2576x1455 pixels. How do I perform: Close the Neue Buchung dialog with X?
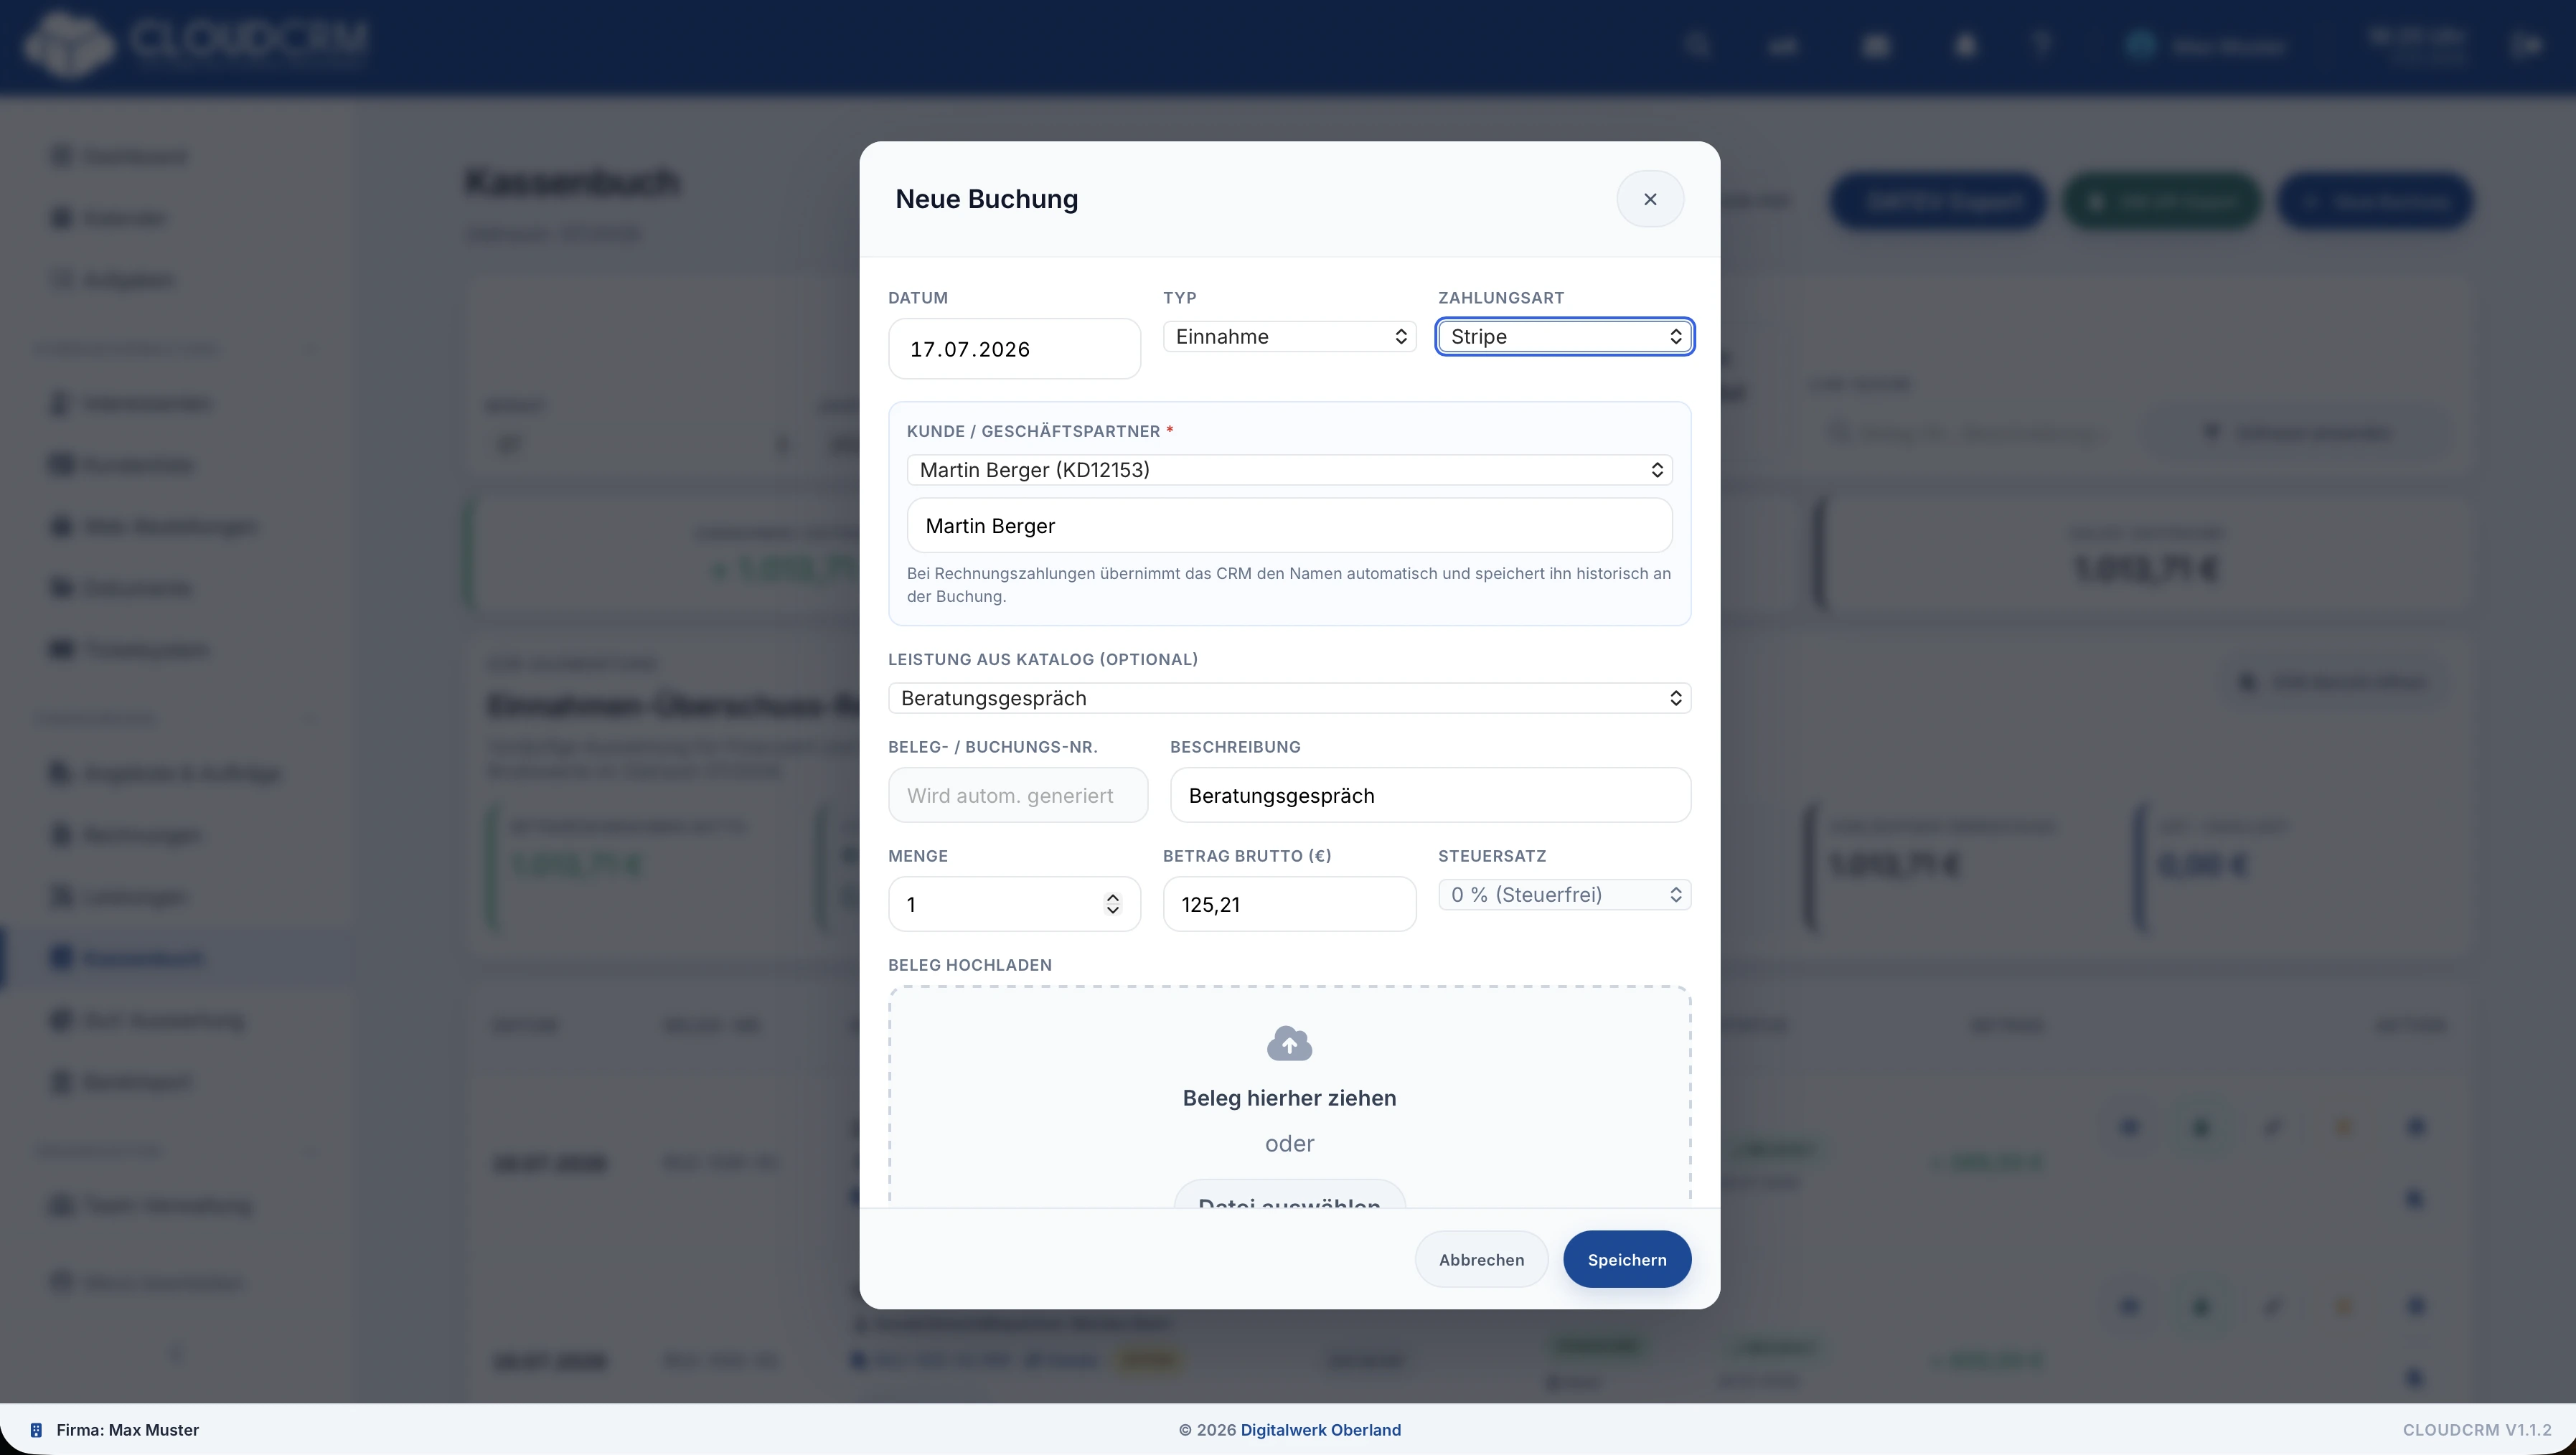pyautogui.click(x=1650, y=199)
